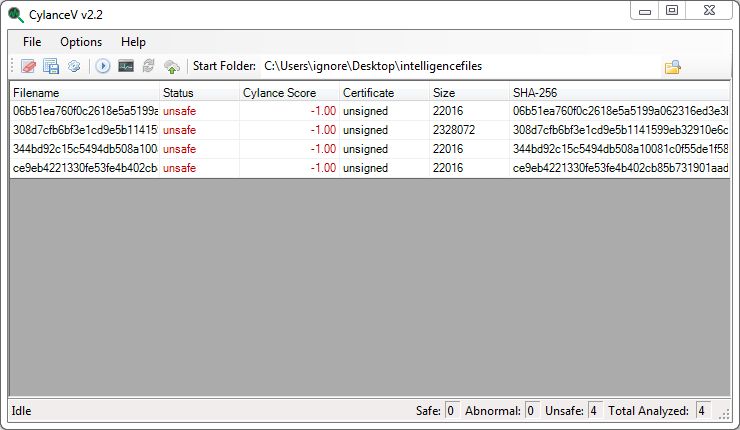
Task: Click the save results floppy-disk icon
Action: 51,67
